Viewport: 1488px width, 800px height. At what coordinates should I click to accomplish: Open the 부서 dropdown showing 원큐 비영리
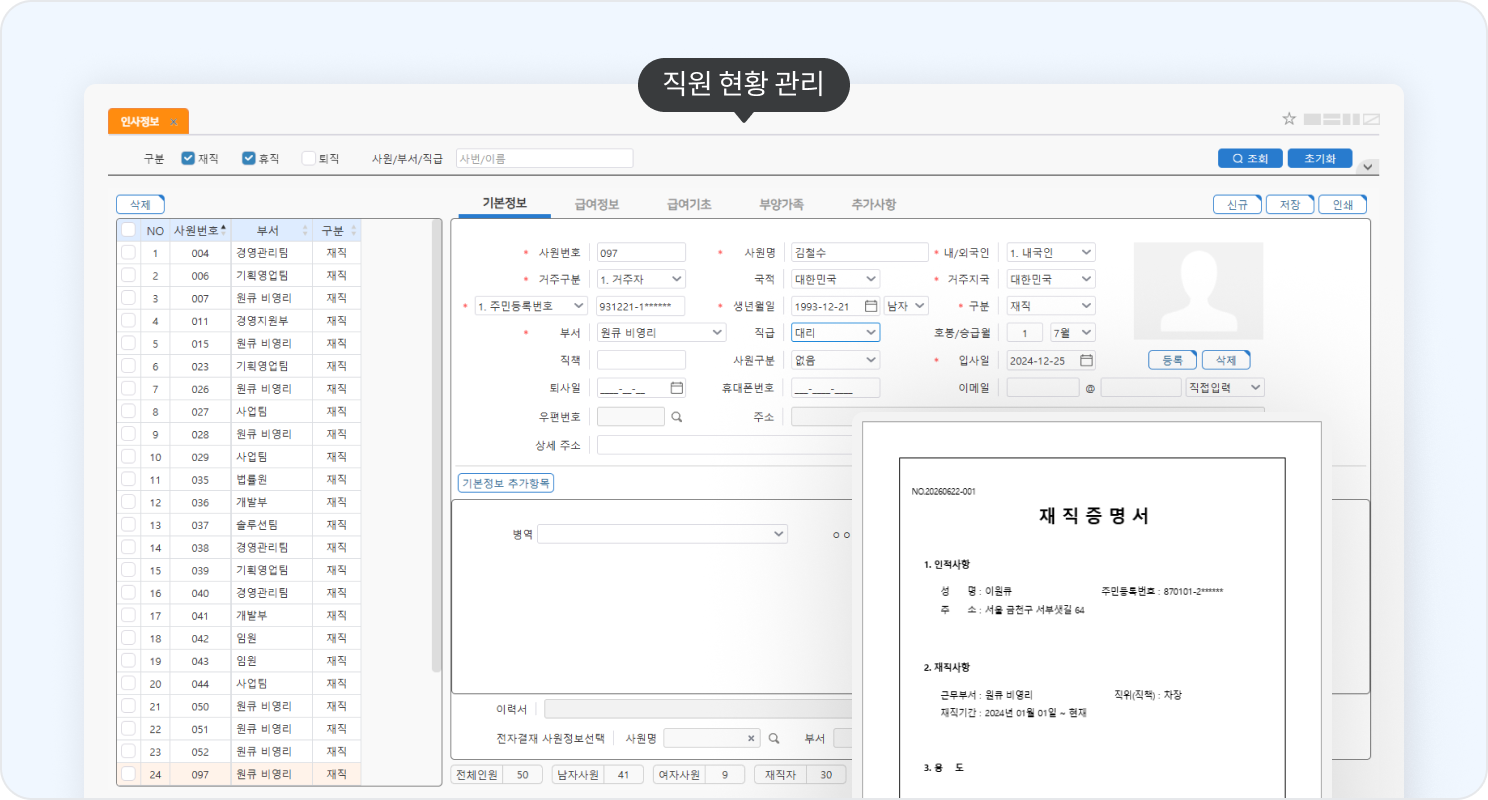click(x=661, y=333)
